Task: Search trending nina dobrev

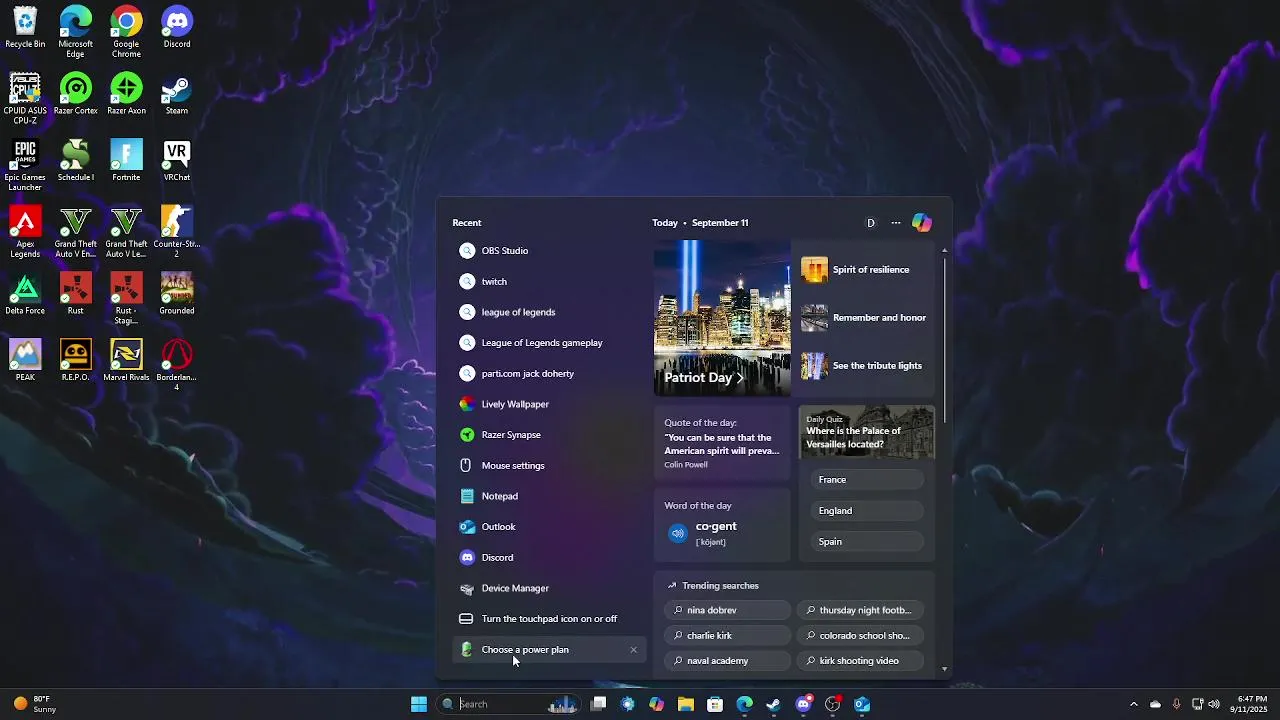Action: pyautogui.click(x=727, y=610)
